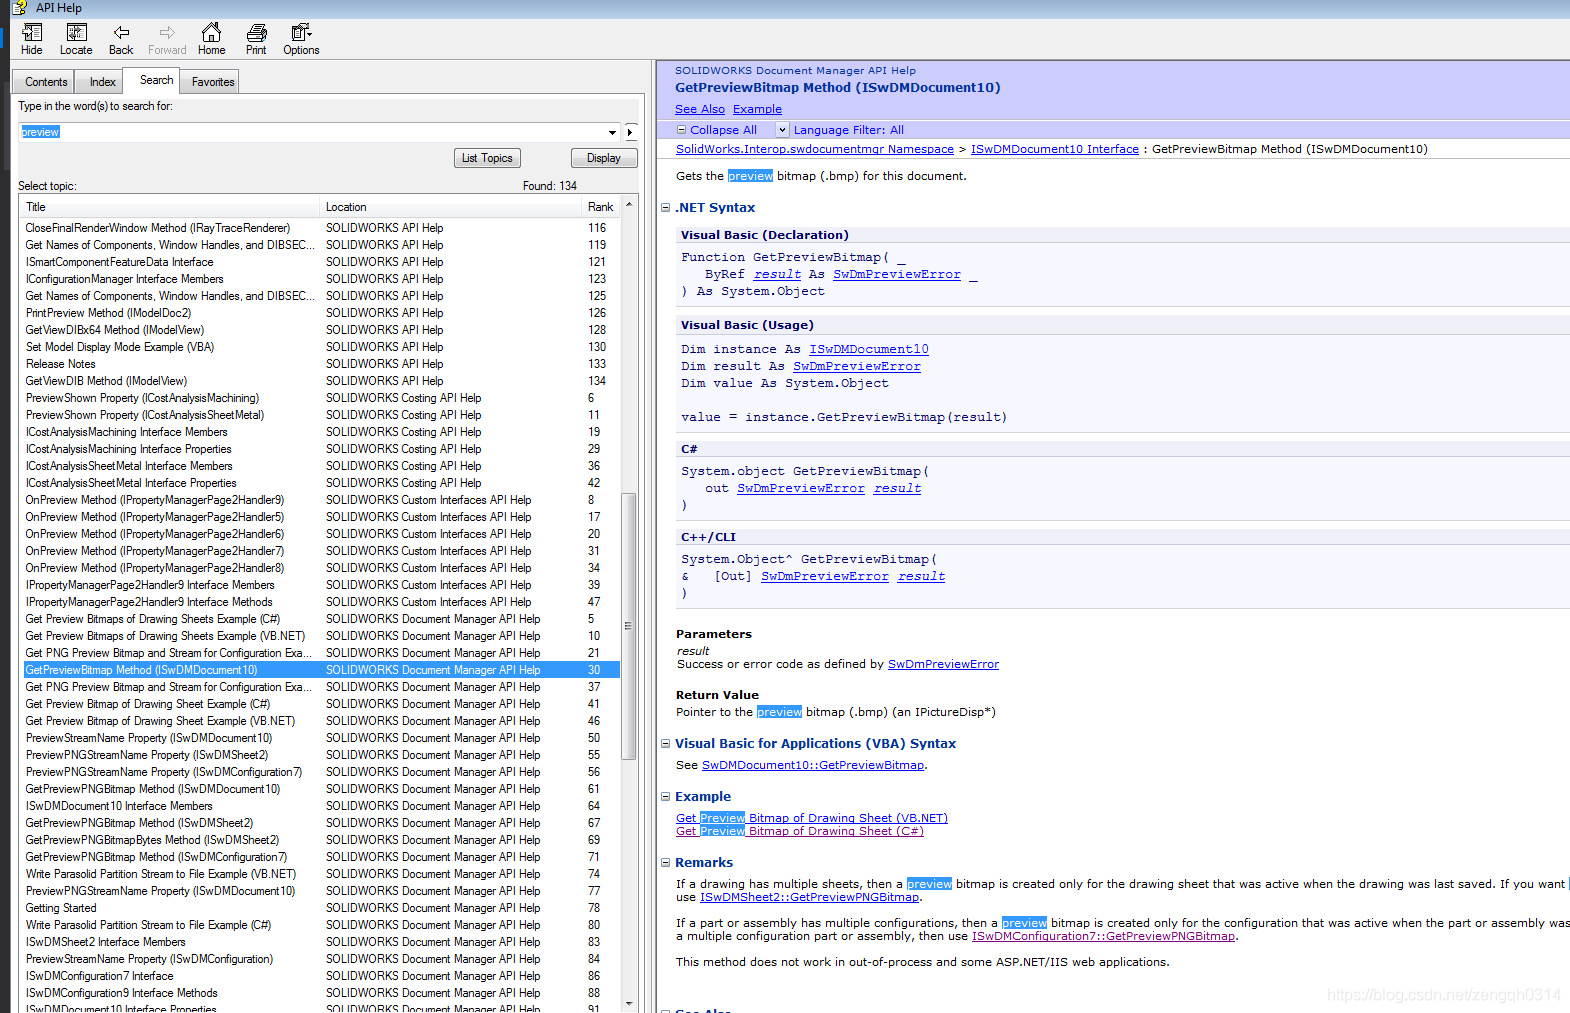
Task: Select PreviewPNGStreamName Property (ISwDMSheet2) result
Action: point(321,755)
